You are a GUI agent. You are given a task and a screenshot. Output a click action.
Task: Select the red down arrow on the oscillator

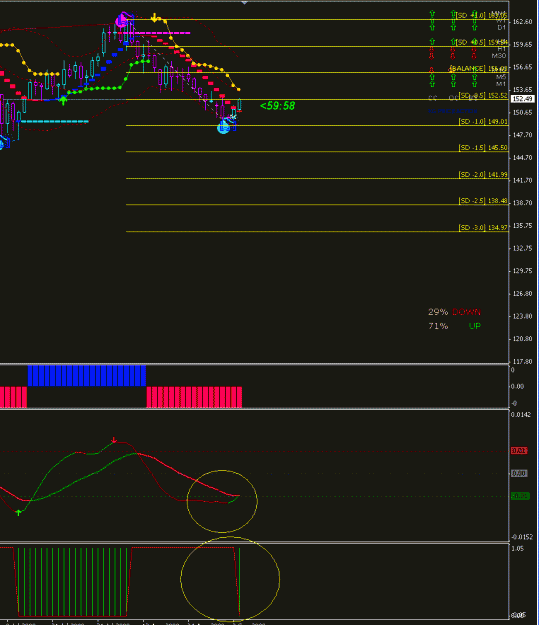tap(114, 440)
